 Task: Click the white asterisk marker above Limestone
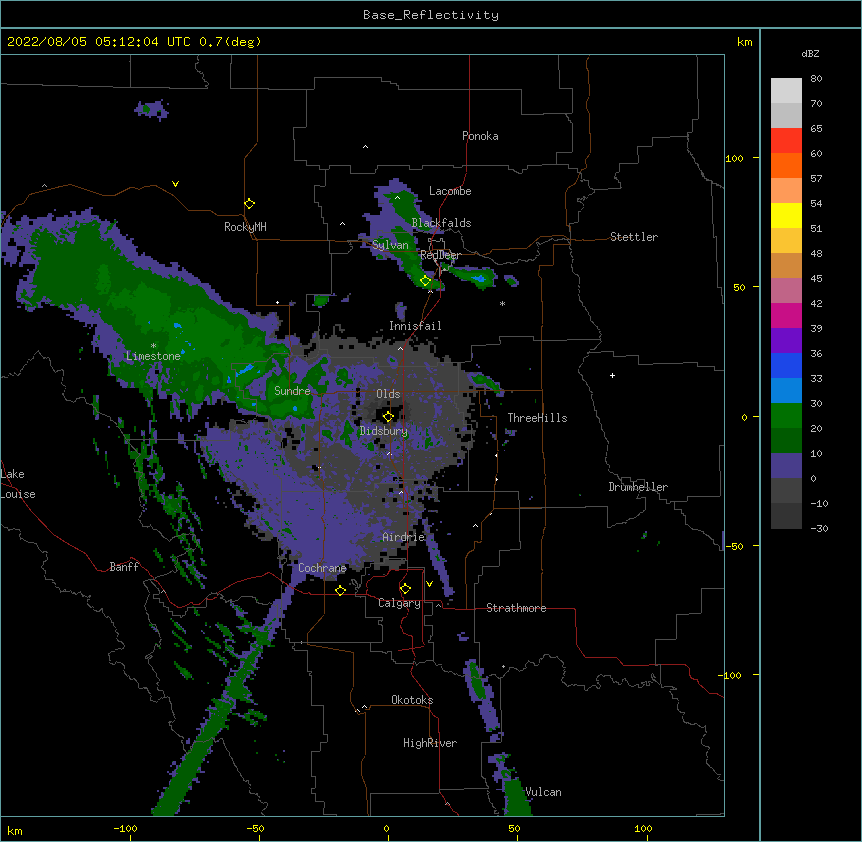[153, 346]
